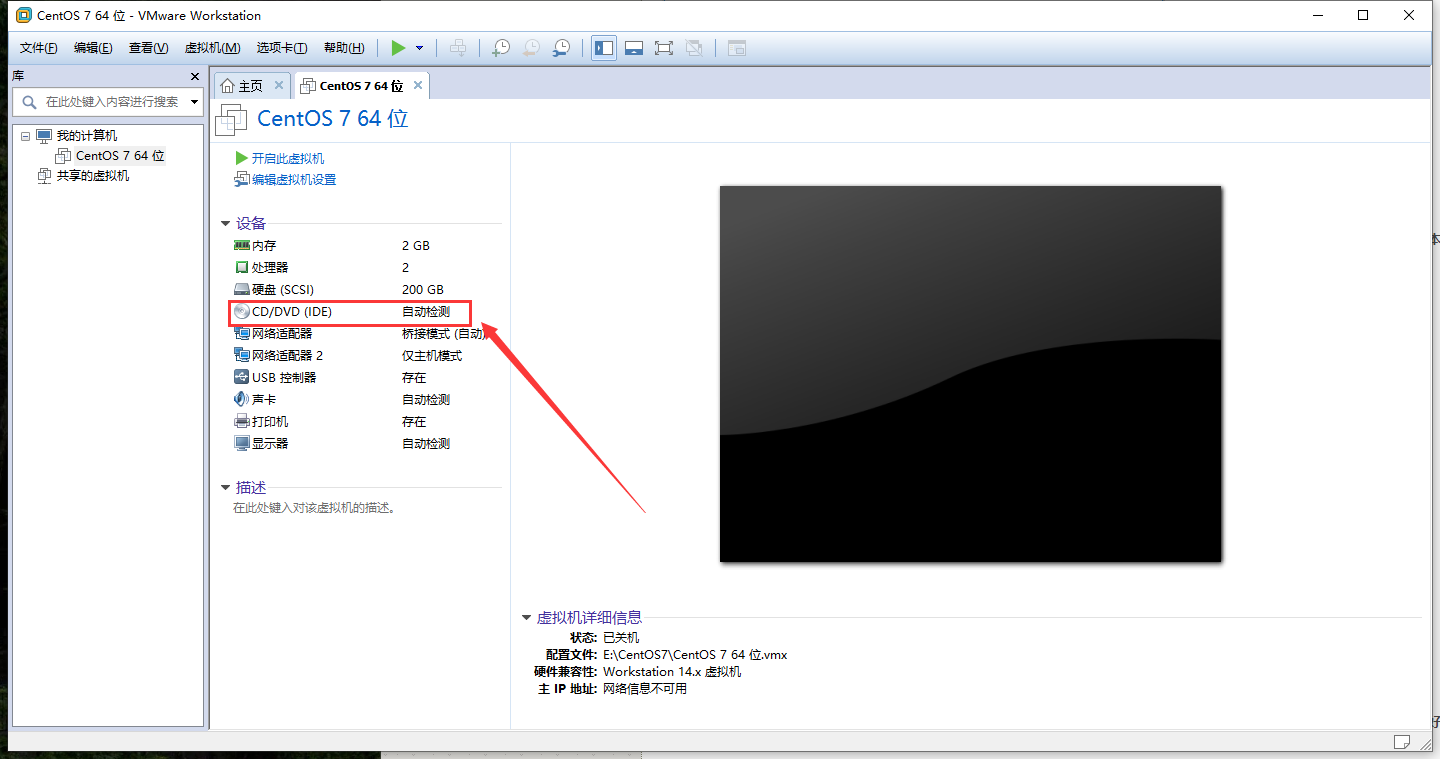Click the Unity mode toolbar icon
Image resolution: width=1440 pixels, height=759 pixels.
pyautogui.click(x=694, y=47)
